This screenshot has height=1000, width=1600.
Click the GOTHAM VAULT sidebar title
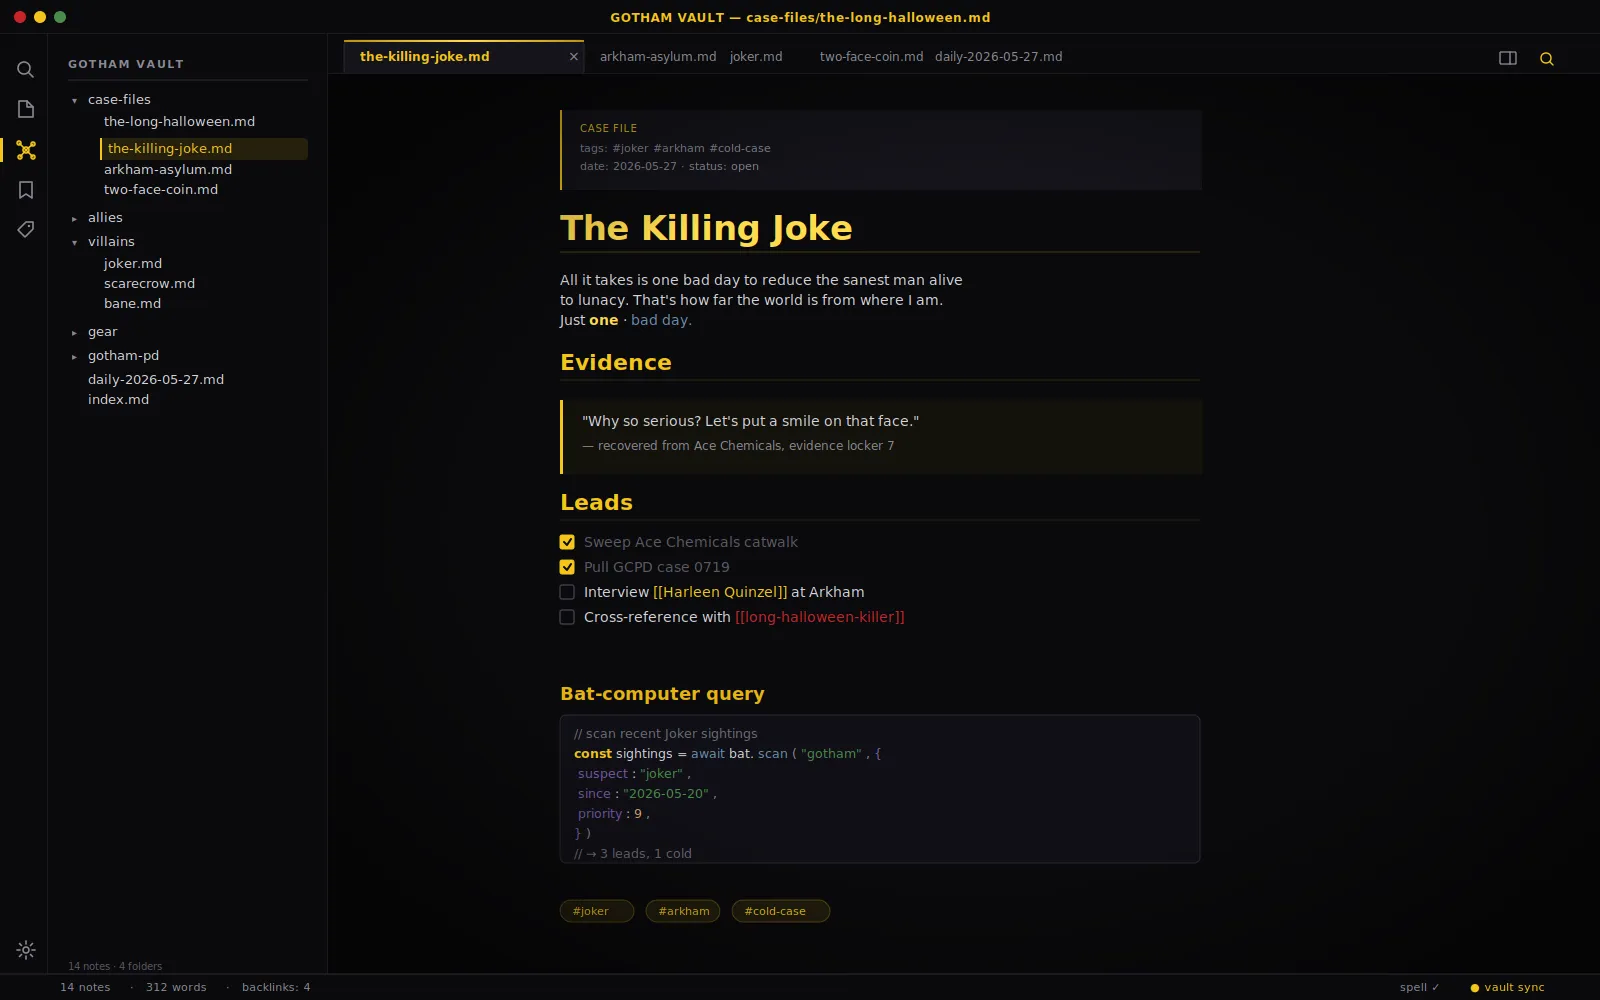(126, 64)
